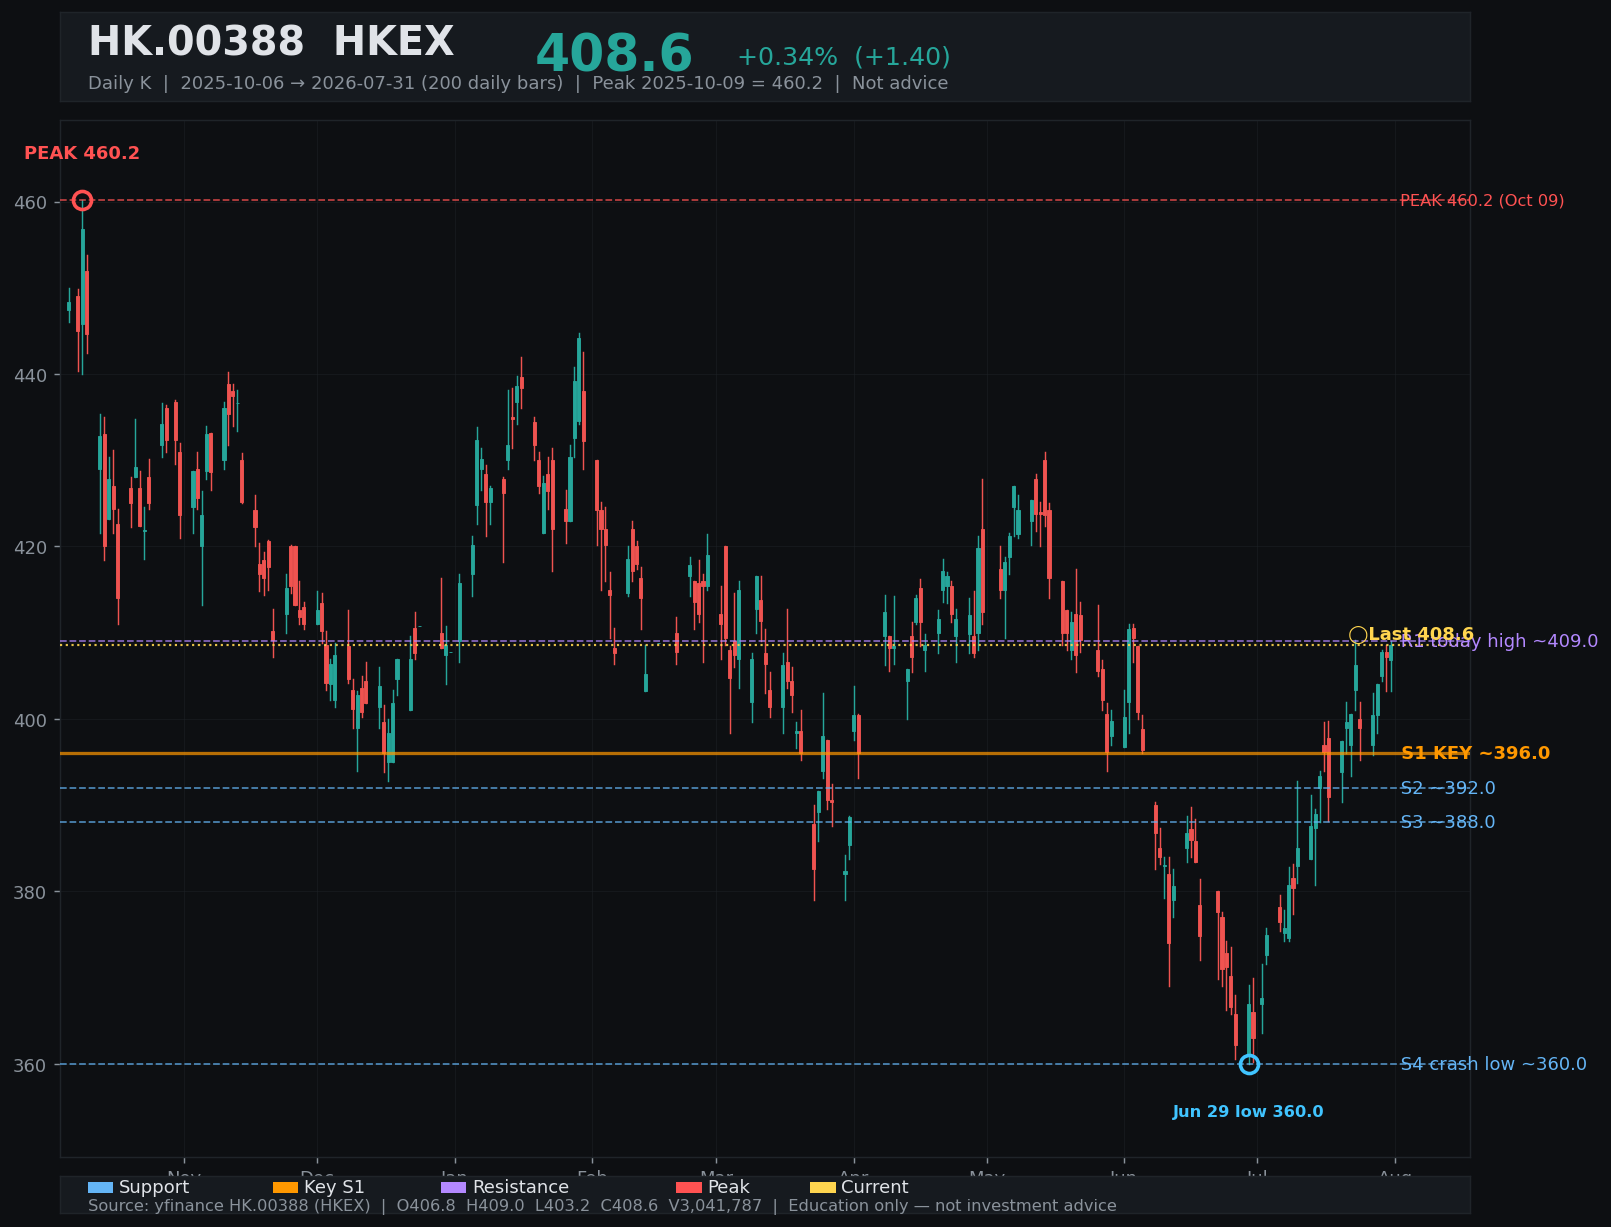The image size is (1611, 1227).
Task: Click the 'R1 today high ~409.0' label
Action: click(x=1499, y=642)
